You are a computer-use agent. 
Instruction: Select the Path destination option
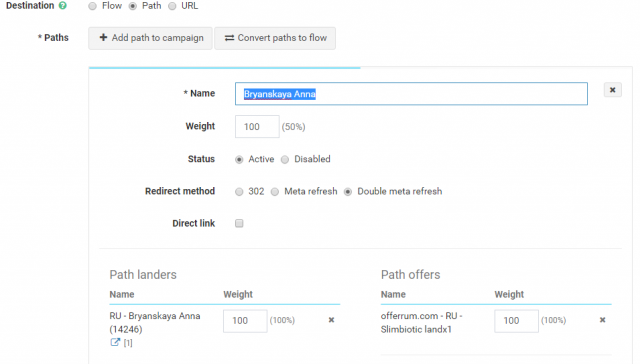tap(133, 6)
